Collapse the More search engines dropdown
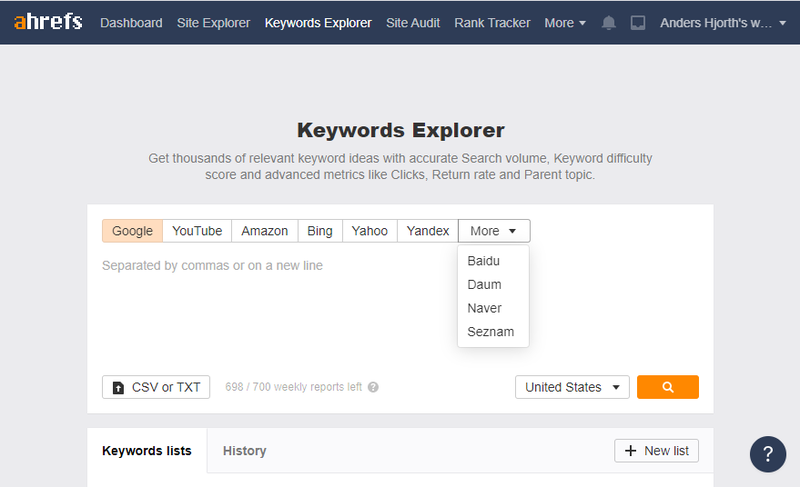 pos(494,231)
